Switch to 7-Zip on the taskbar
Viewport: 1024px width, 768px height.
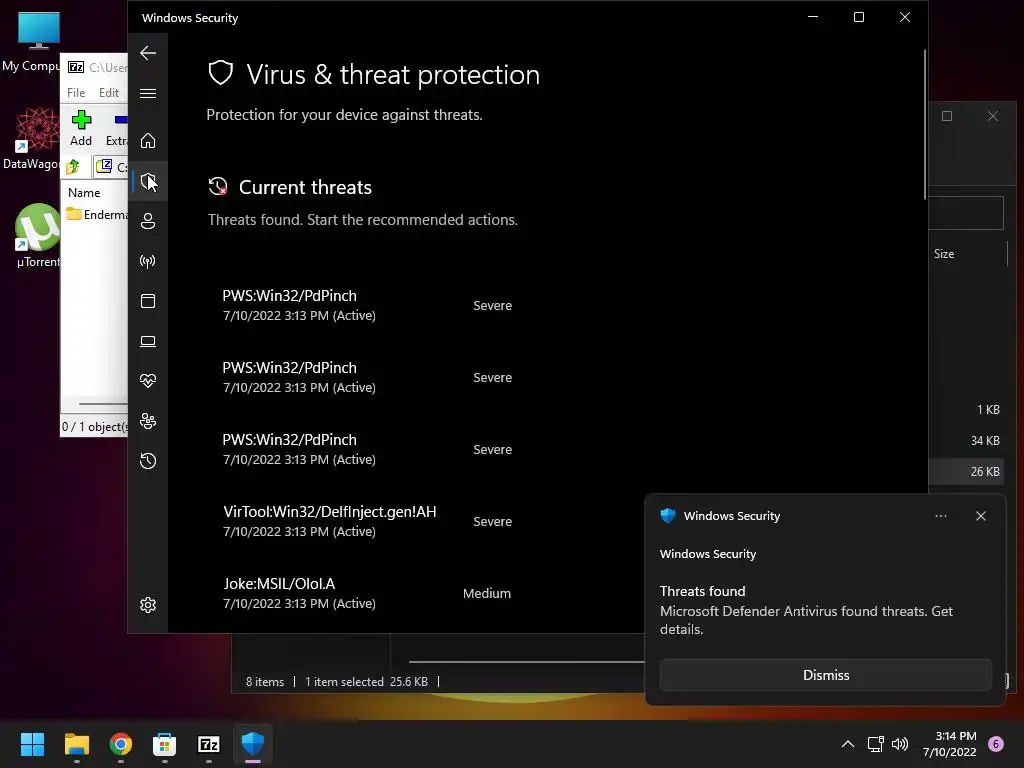pyautogui.click(x=208, y=744)
